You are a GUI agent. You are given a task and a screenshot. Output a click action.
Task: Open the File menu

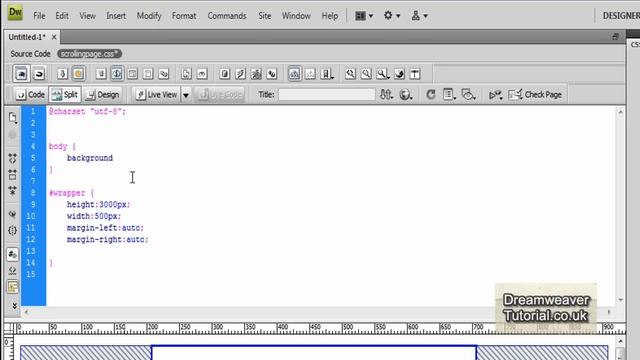(39, 16)
